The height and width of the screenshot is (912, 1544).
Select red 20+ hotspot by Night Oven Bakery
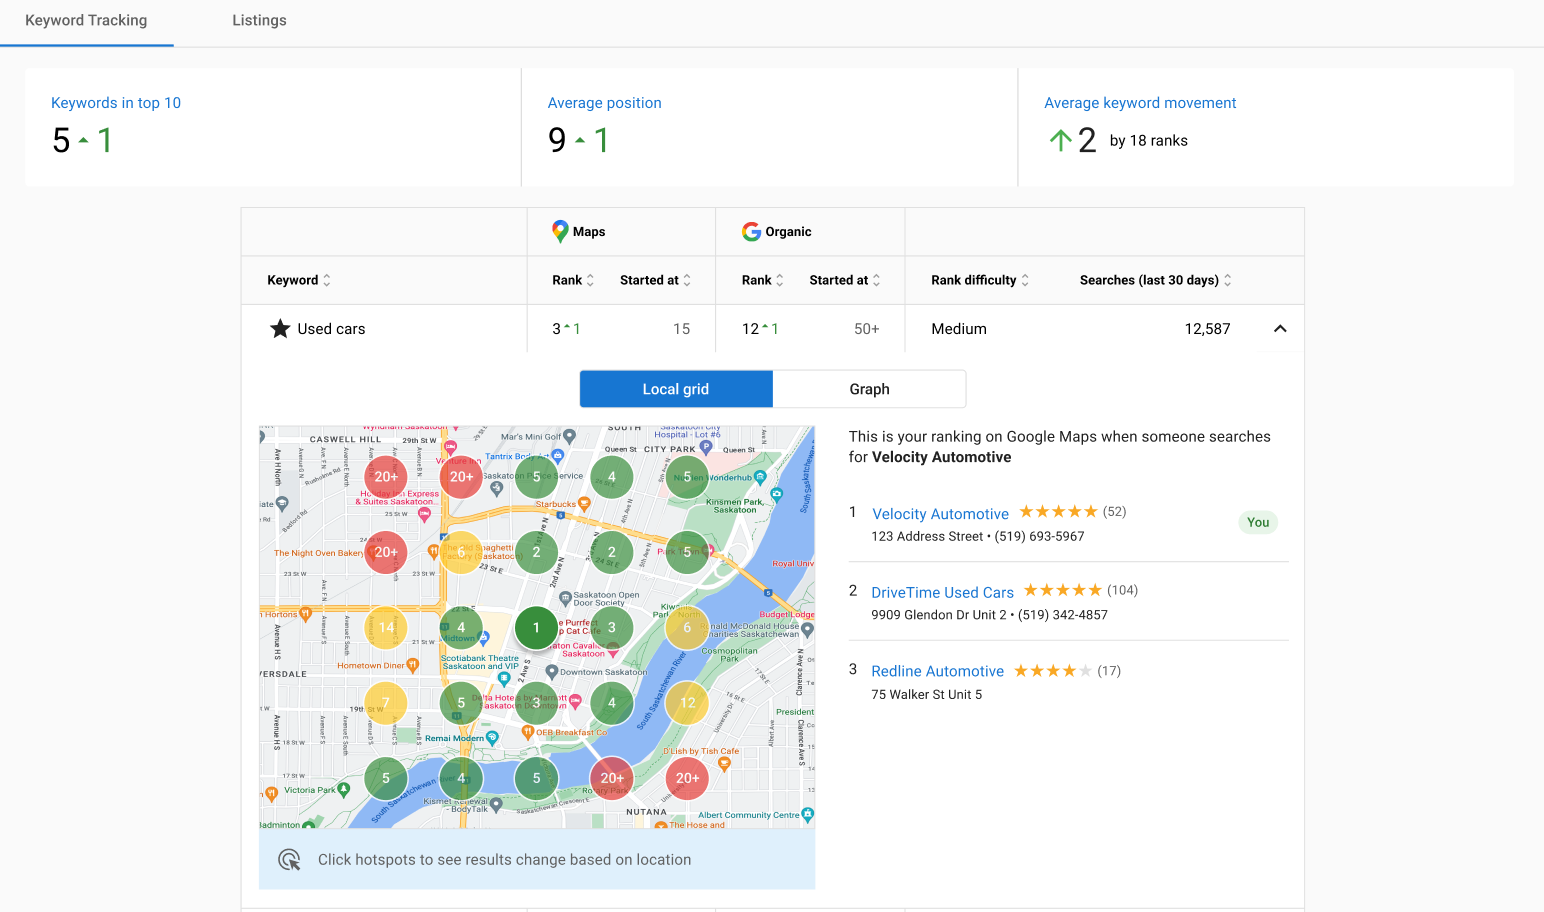(x=386, y=552)
